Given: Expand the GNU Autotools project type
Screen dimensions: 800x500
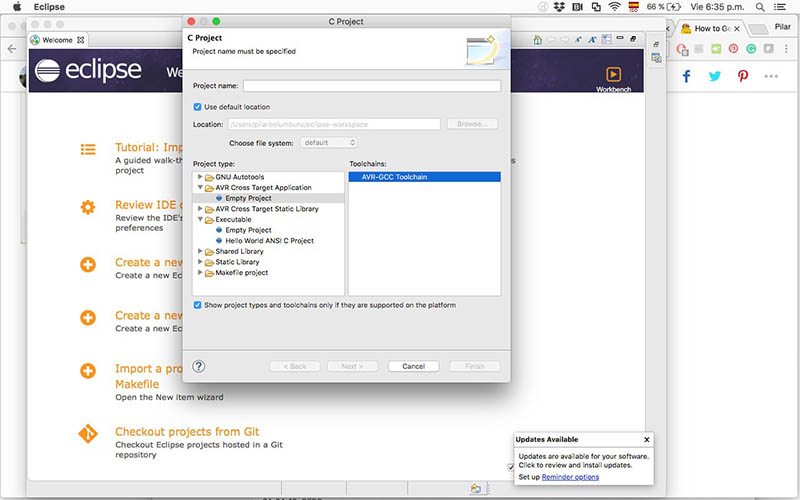Looking at the screenshot, I should click(x=200, y=177).
